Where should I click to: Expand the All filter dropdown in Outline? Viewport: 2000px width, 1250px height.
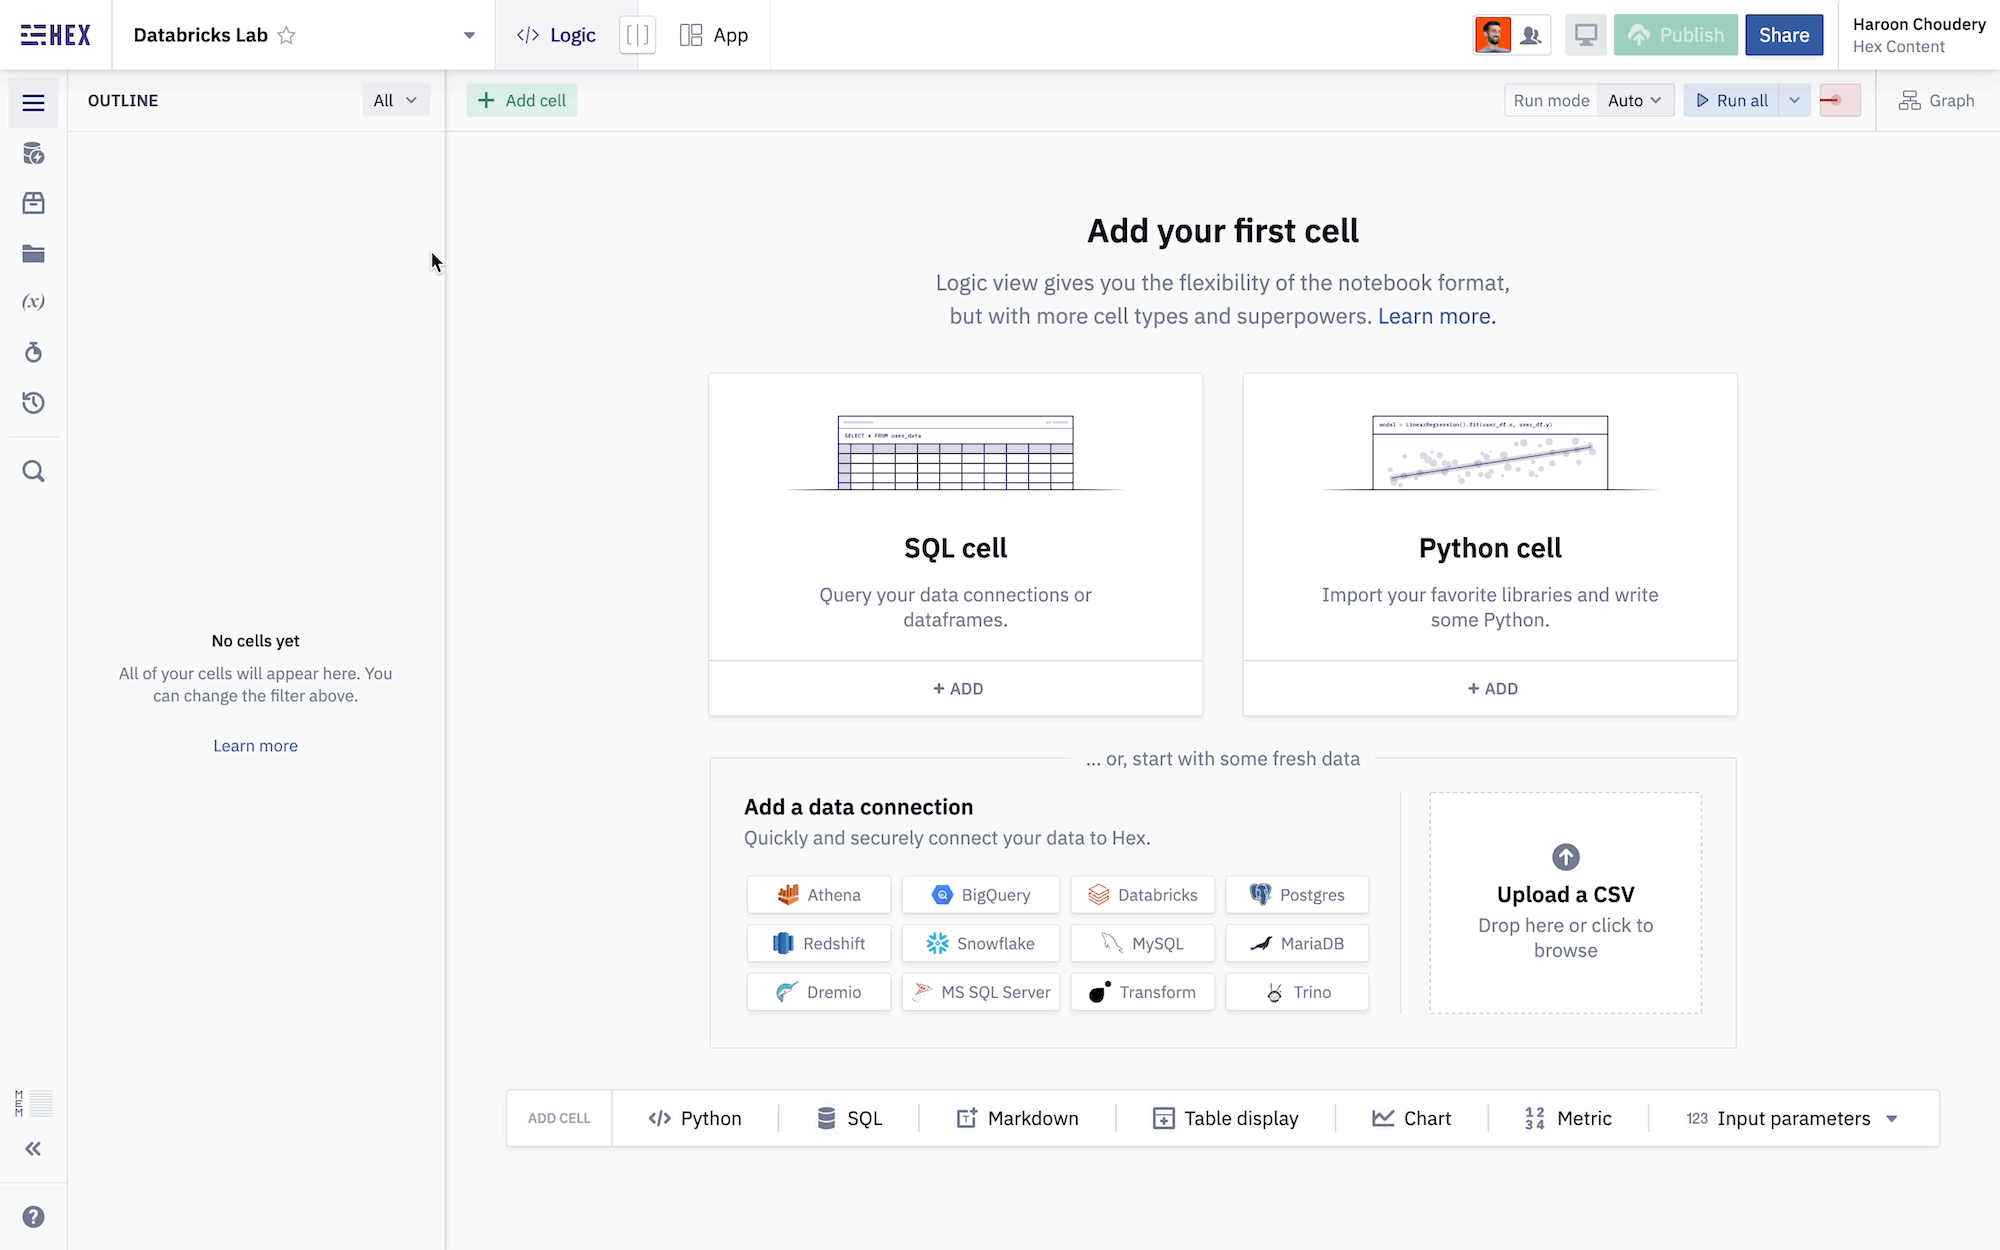396,99
